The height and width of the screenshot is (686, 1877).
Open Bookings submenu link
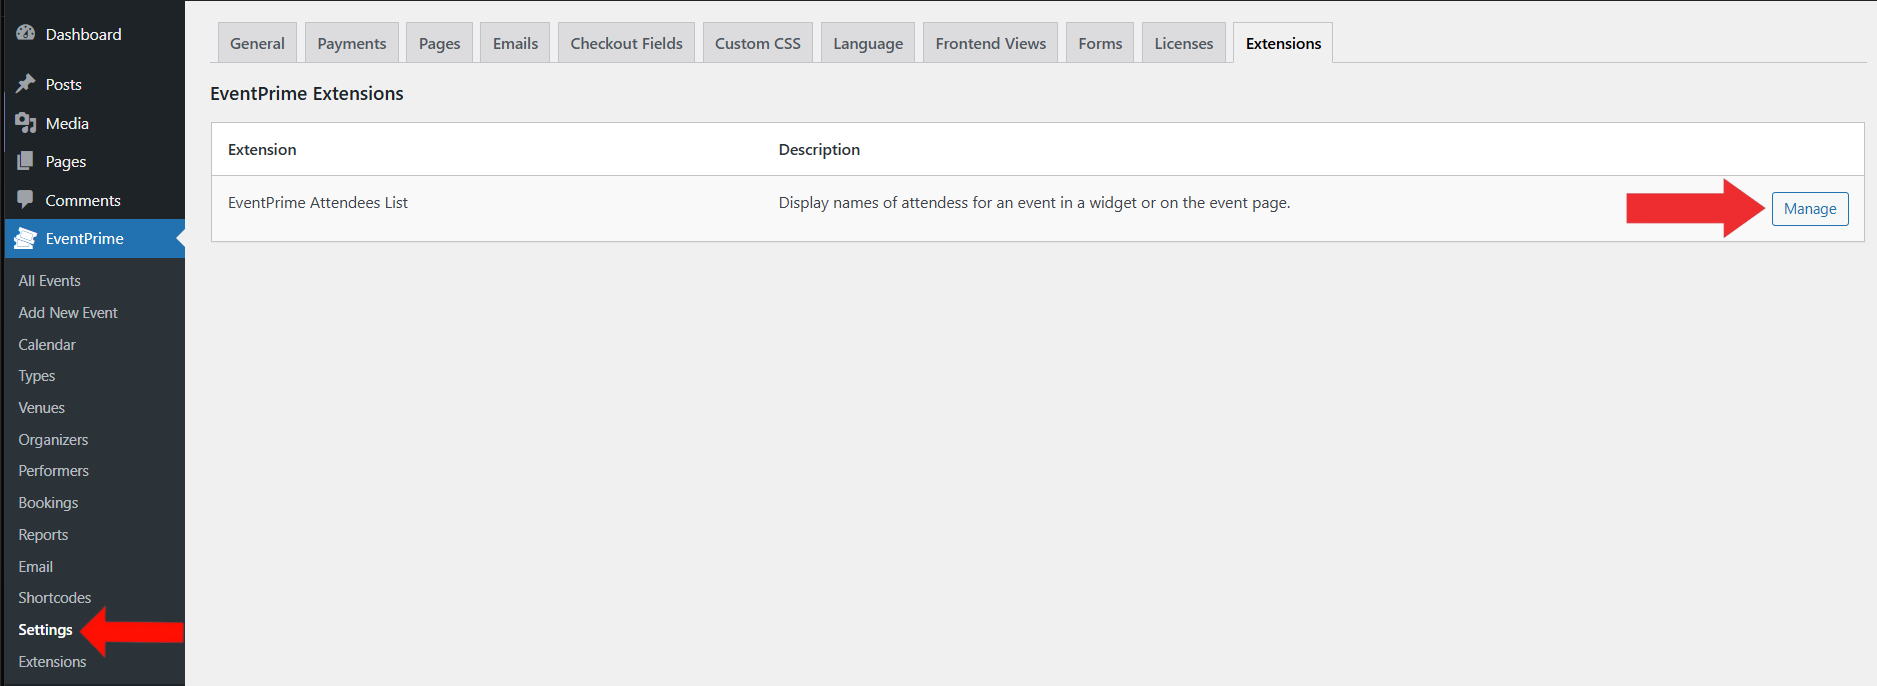point(48,503)
